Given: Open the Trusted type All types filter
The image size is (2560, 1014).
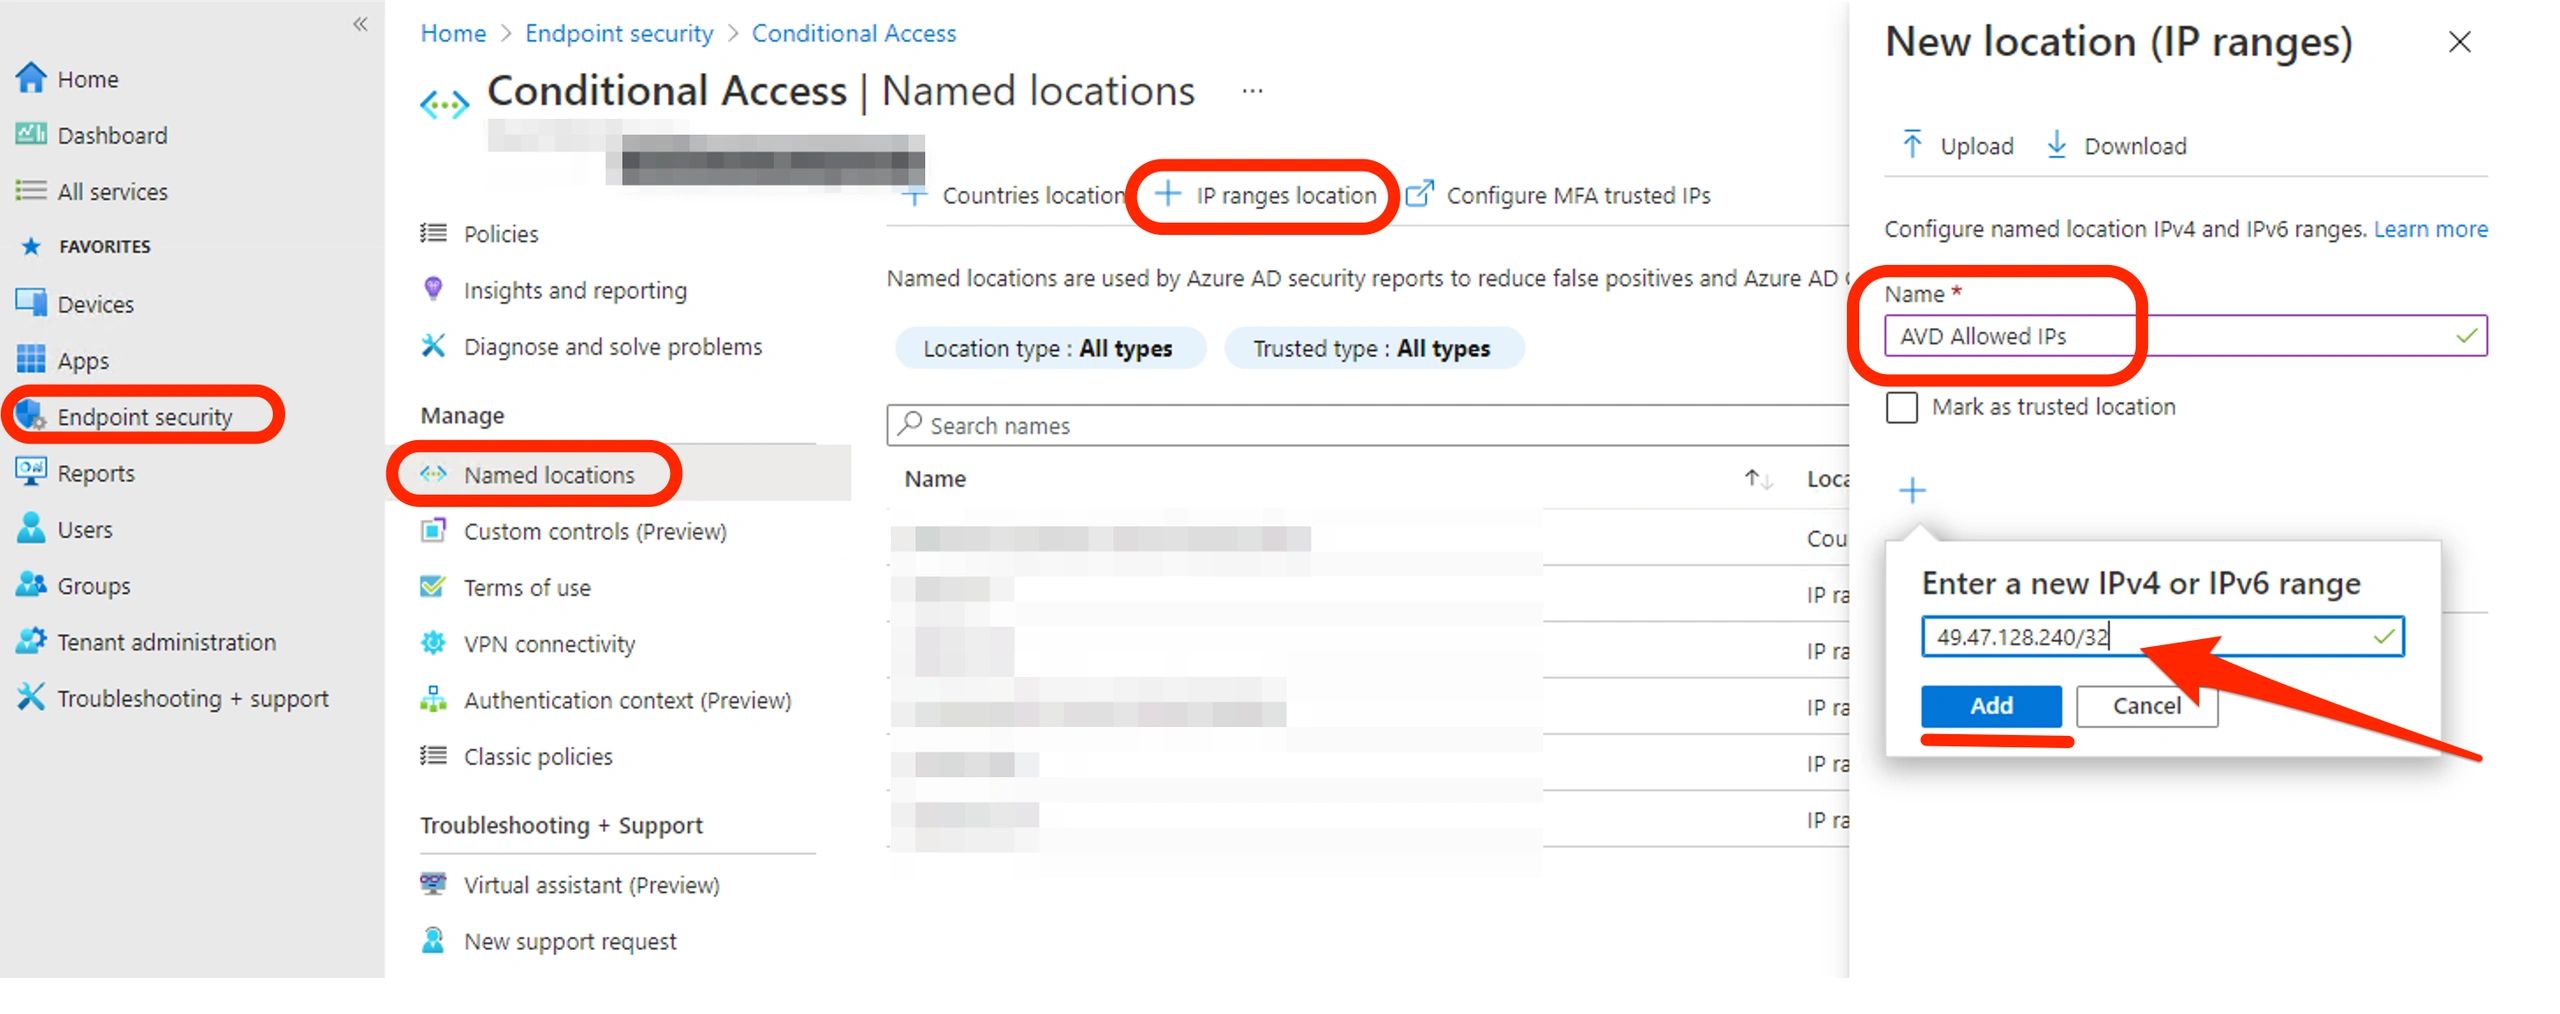Looking at the screenshot, I should (x=1374, y=347).
